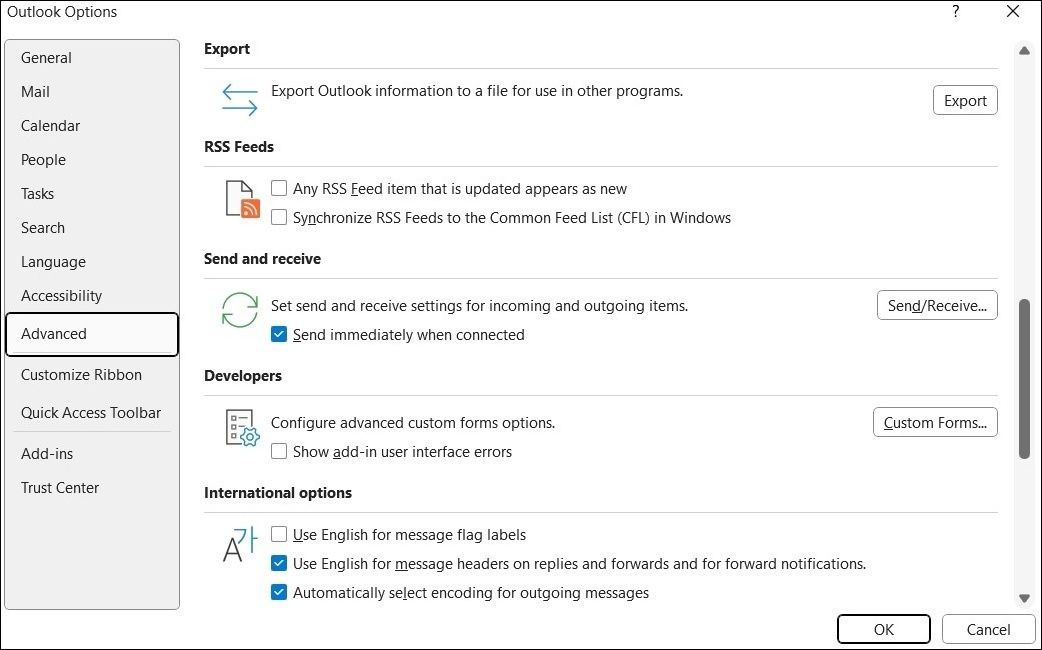Select the Advanced category
The image size is (1042, 650).
[x=92, y=334]
